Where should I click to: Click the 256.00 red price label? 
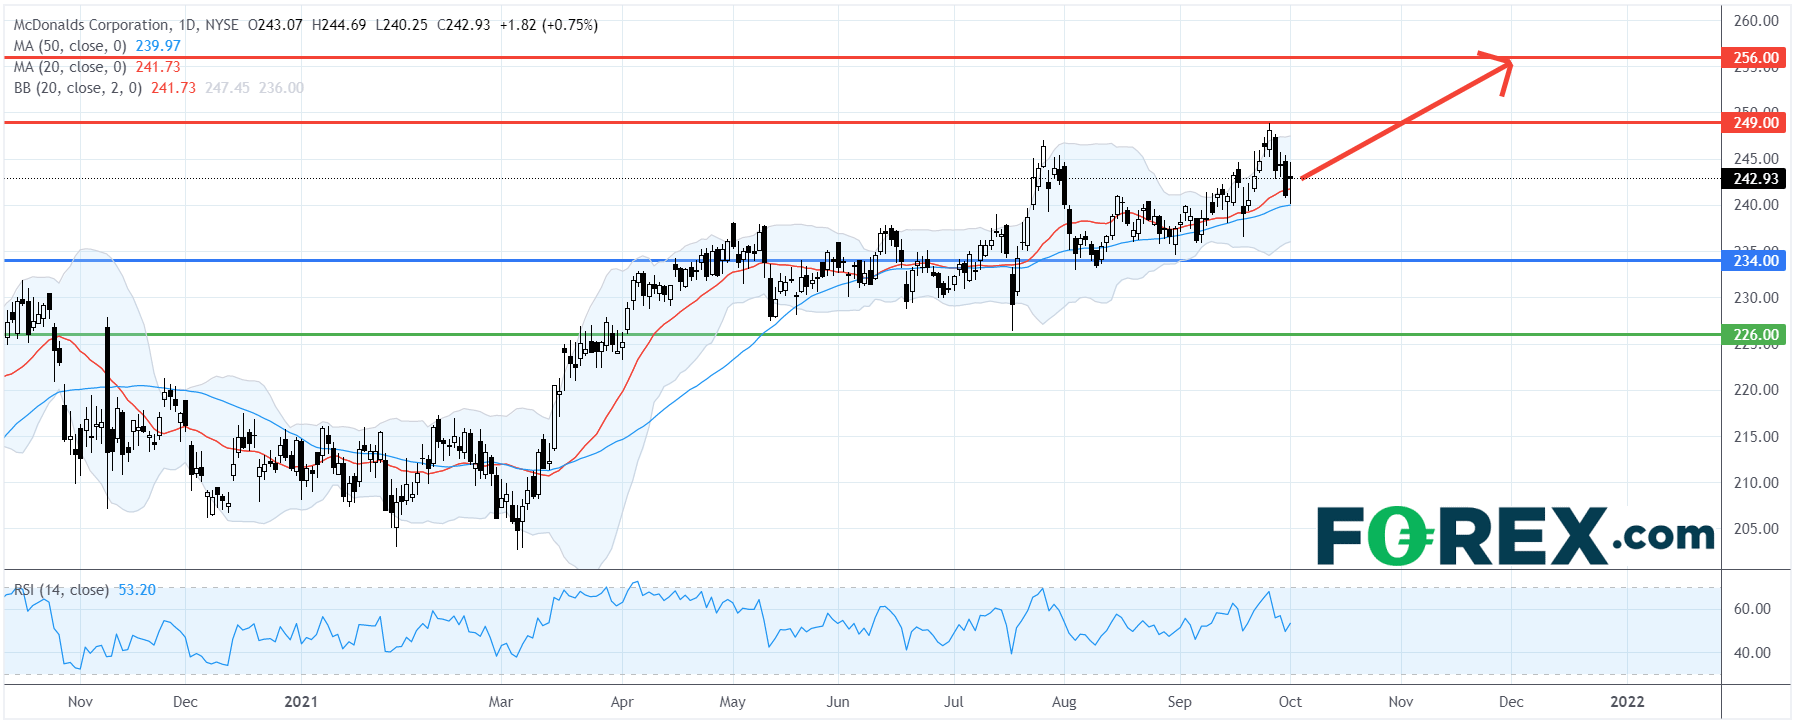tap(1755, 58)
